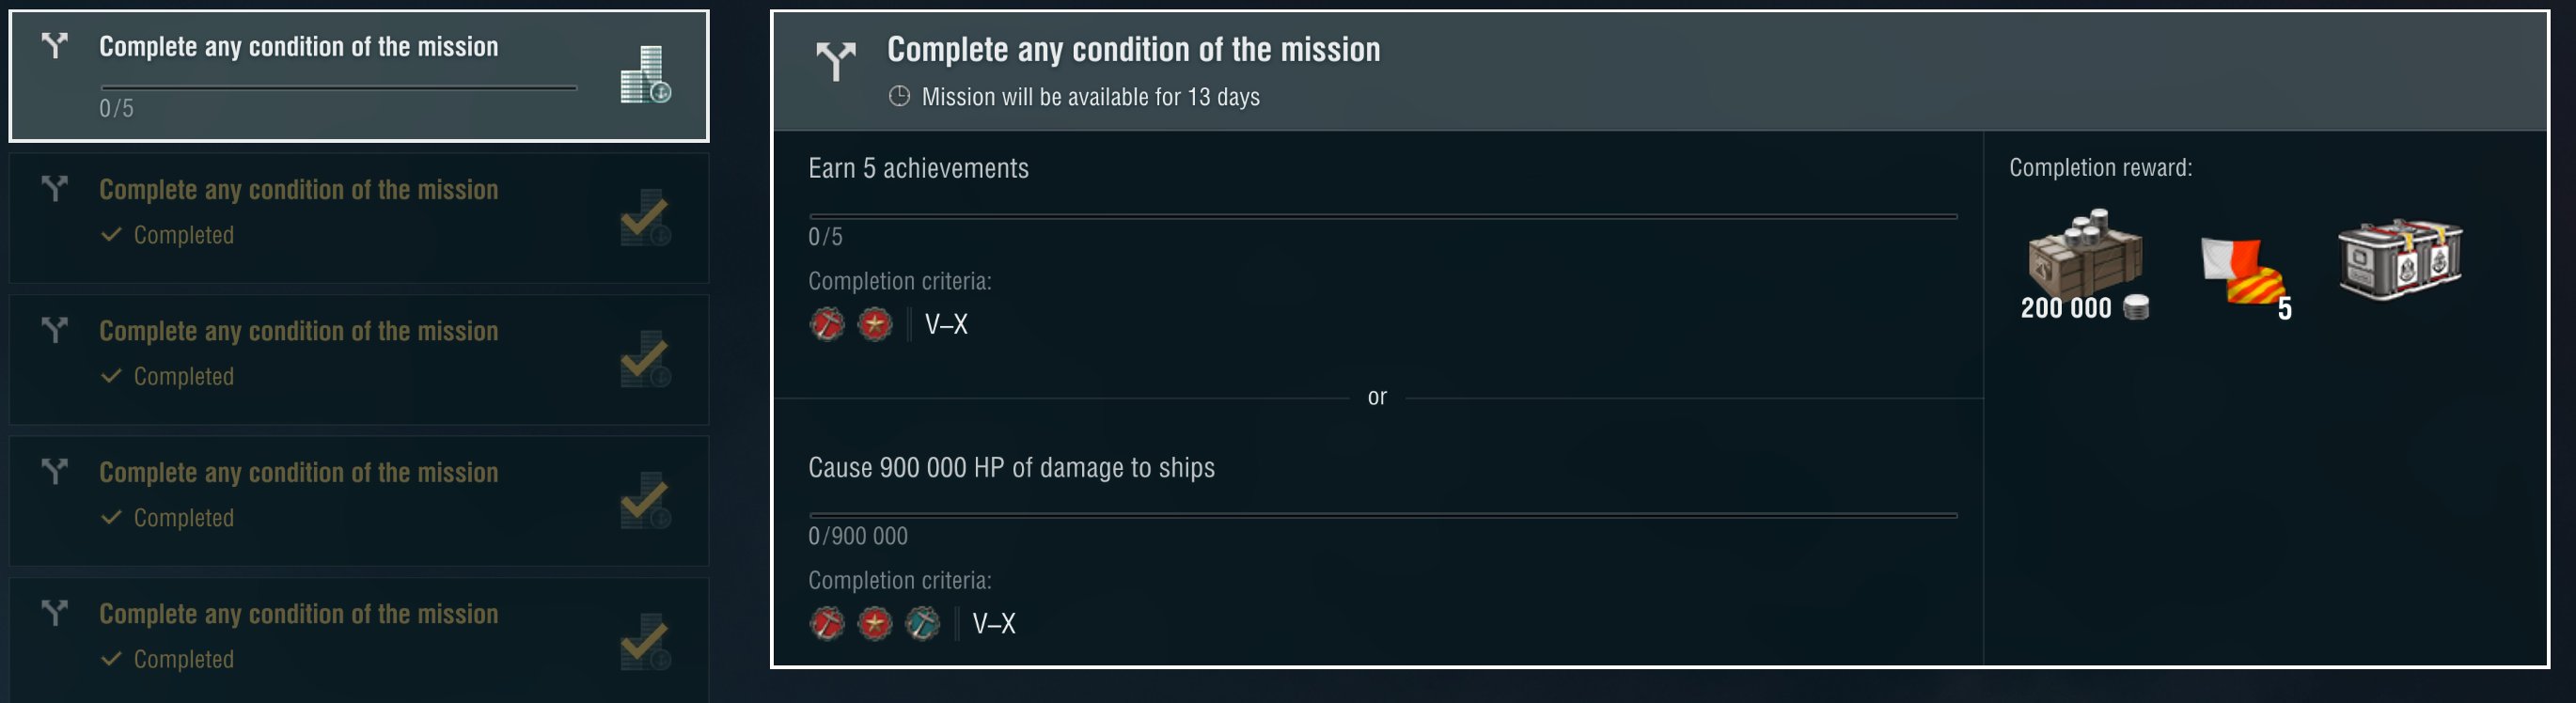Click the star icon under Earn 5 achievements

[x=875, y=324]
